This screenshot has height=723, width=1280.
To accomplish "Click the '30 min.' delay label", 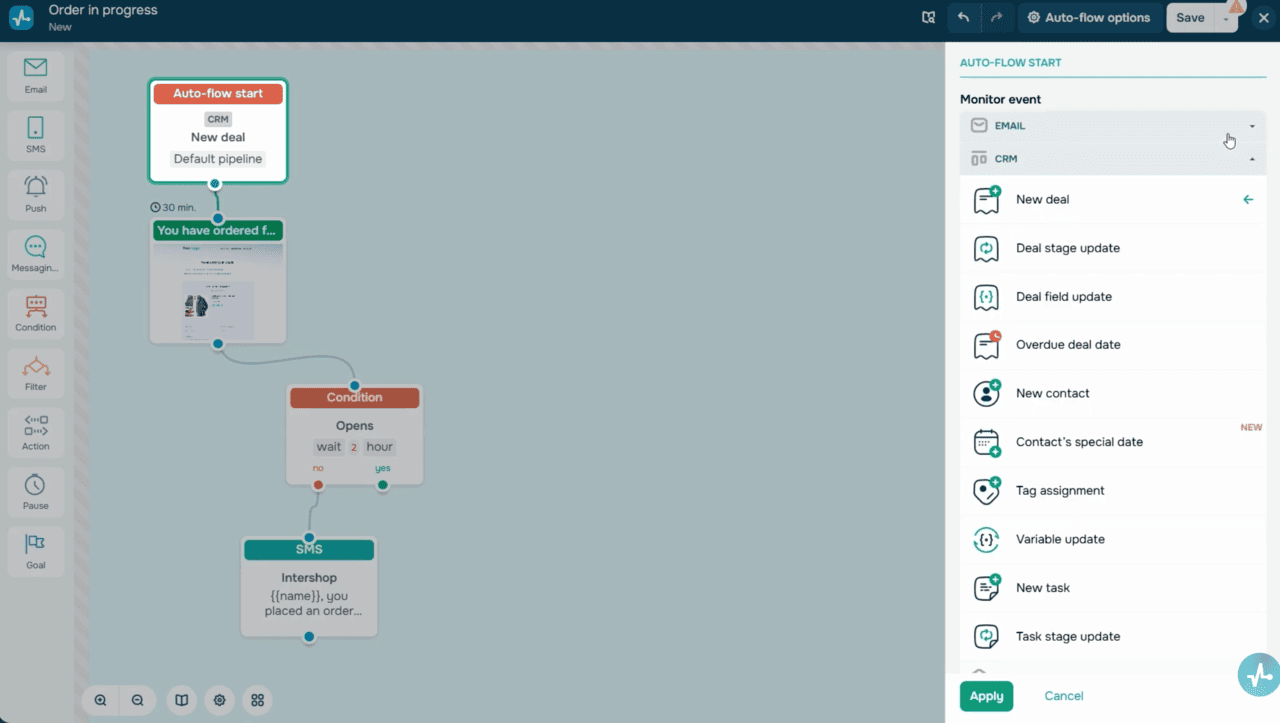I will (173, 207).
